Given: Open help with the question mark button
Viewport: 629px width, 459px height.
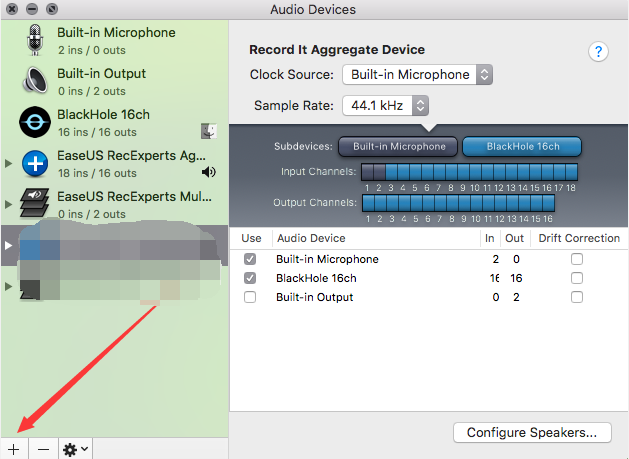Looking at the screenshot, I should click(x=598, y=51).
